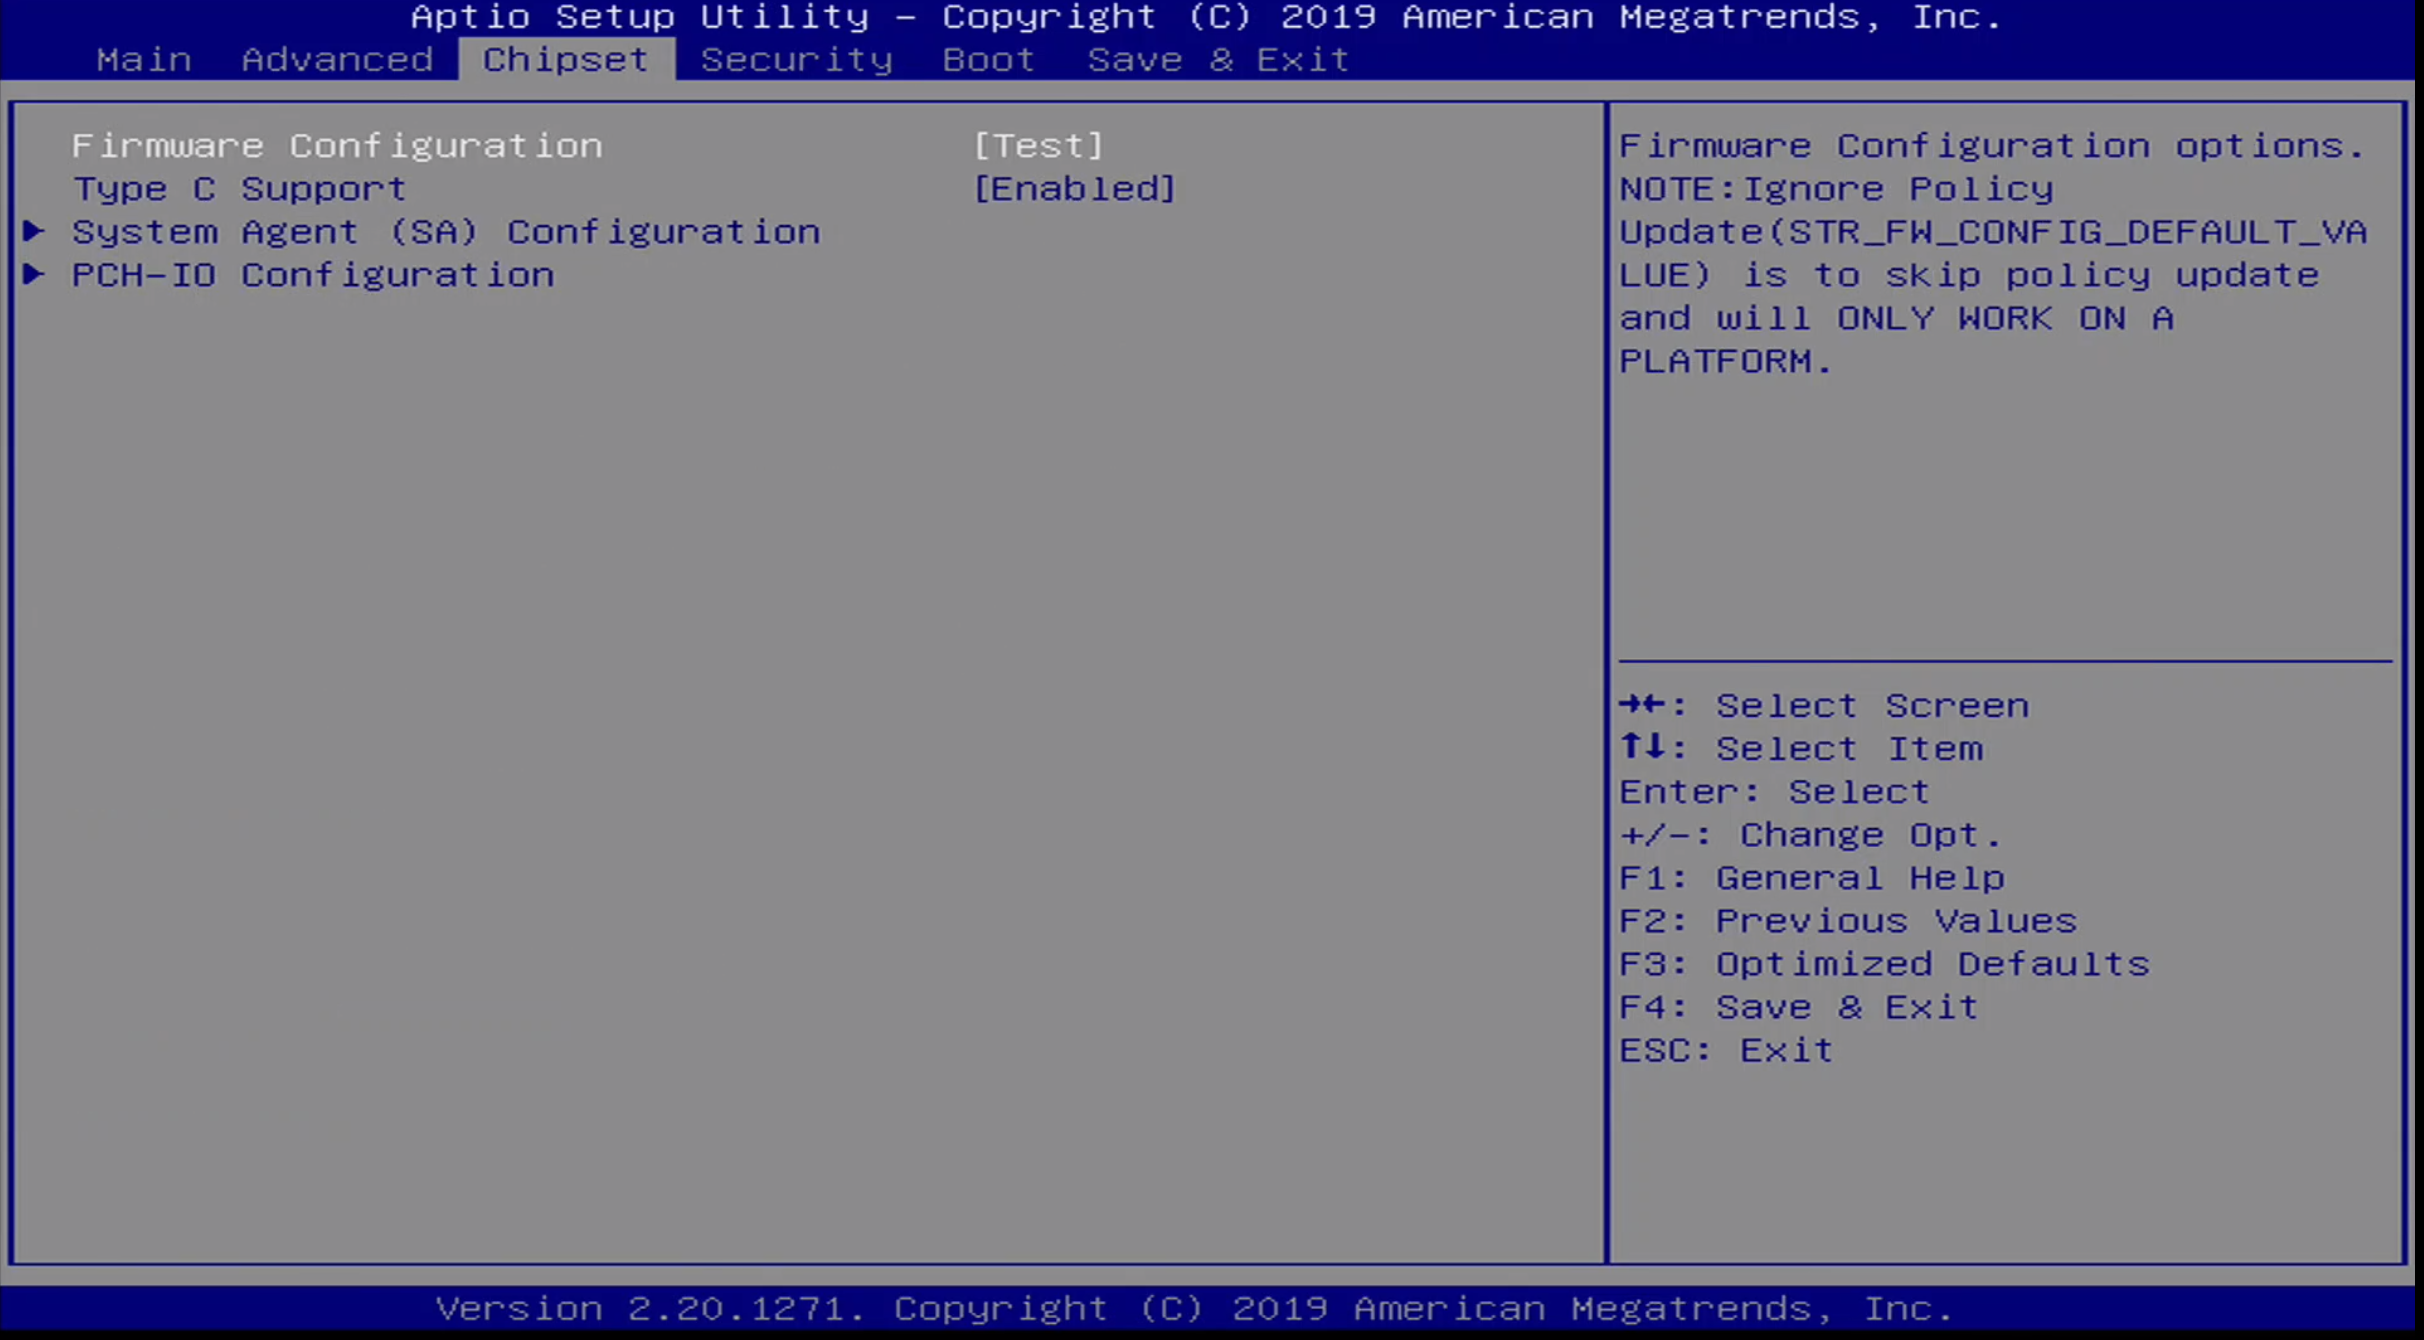Expand the System Agent SA Configuration tree

tap(446, 231)
